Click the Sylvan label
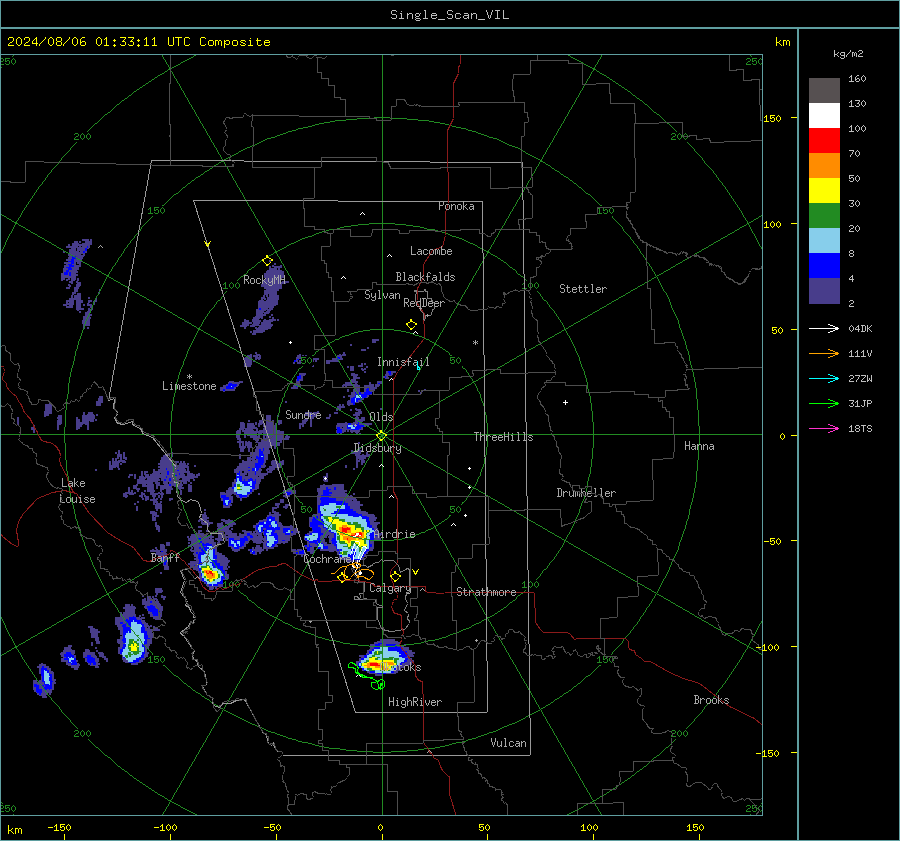The height and width of the screenshot is (841, 900). 382,295
